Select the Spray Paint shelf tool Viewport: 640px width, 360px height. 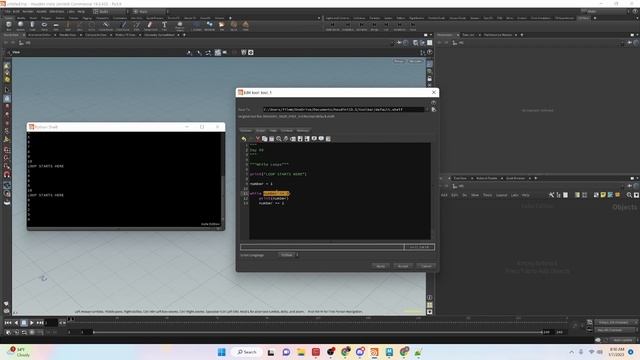pyautogui.click(x=150, y=26)
